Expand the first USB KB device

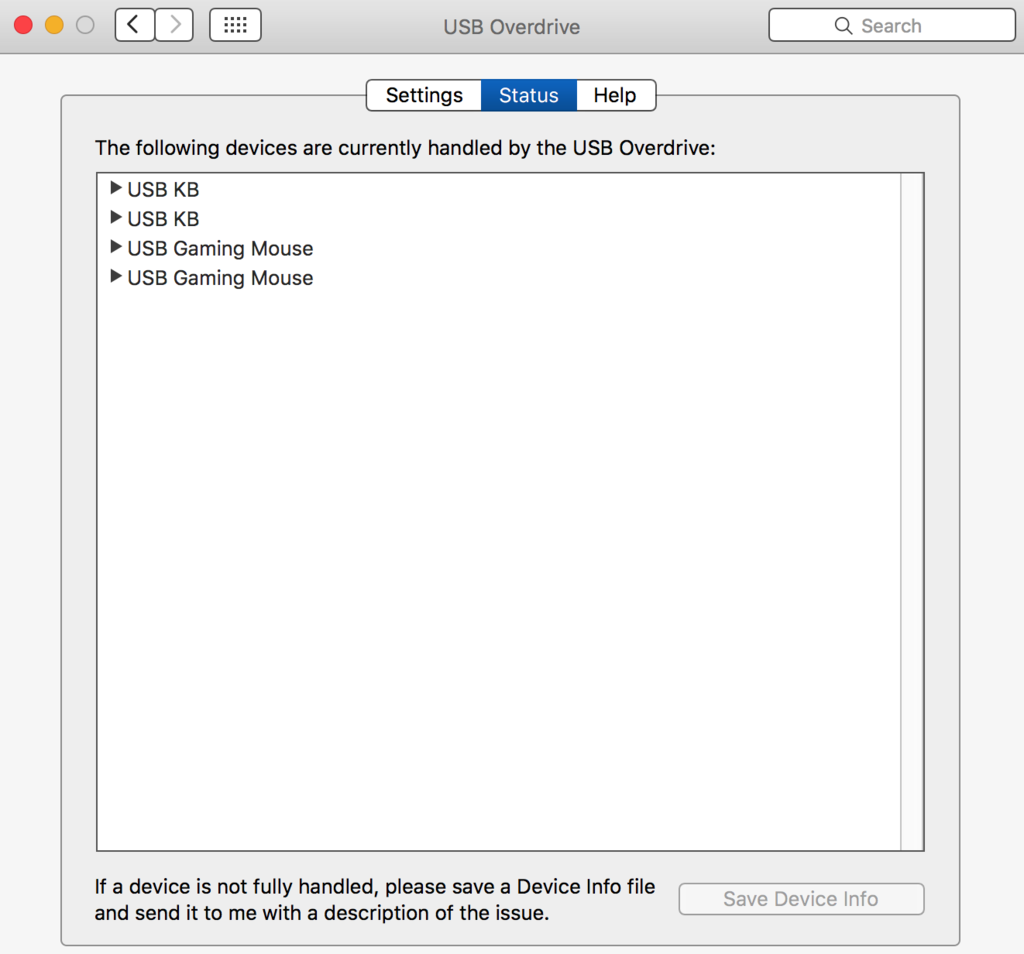point(116,188)
